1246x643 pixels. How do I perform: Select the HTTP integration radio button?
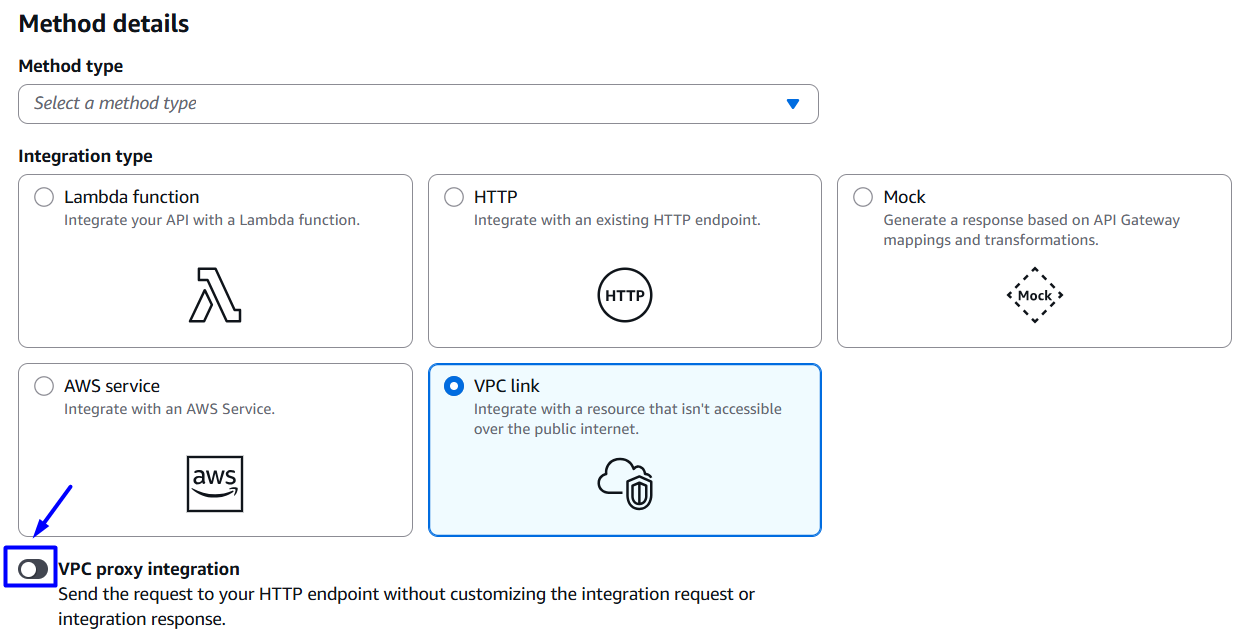[454, 197]
